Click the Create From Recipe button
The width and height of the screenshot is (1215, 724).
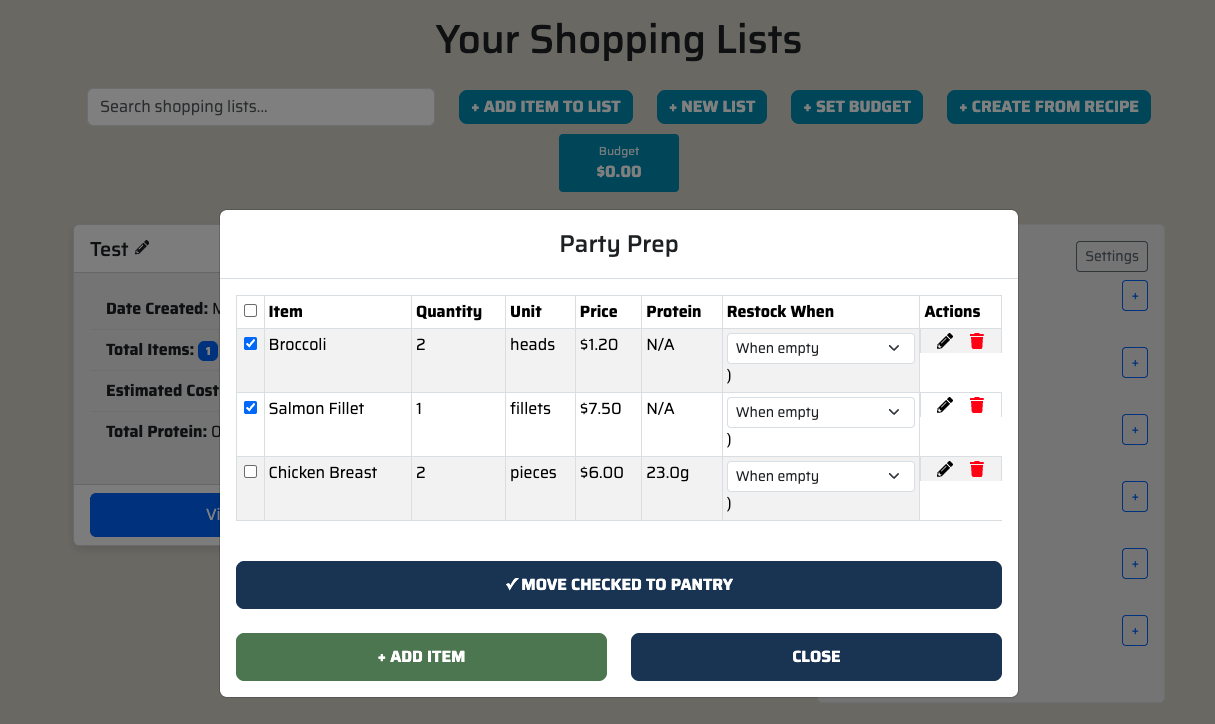coord(1048,106)
